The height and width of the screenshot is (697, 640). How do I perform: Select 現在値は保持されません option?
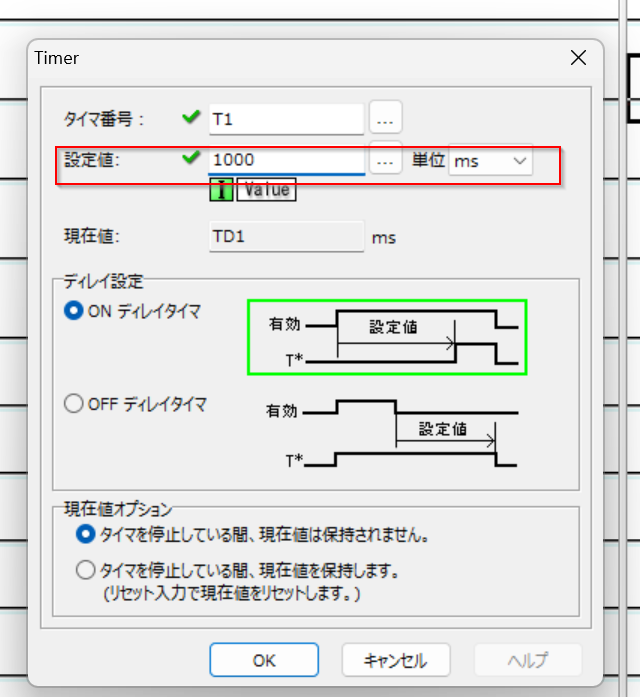(x=85, y=534)
